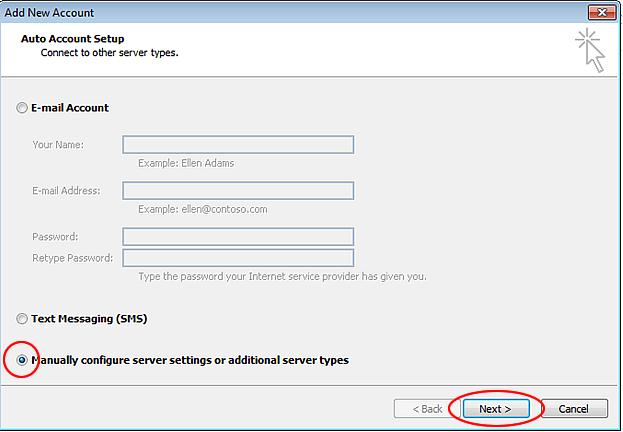Click the Retype Password field
This screenshot has height=432, width=623.
click(x=238, y=259)
